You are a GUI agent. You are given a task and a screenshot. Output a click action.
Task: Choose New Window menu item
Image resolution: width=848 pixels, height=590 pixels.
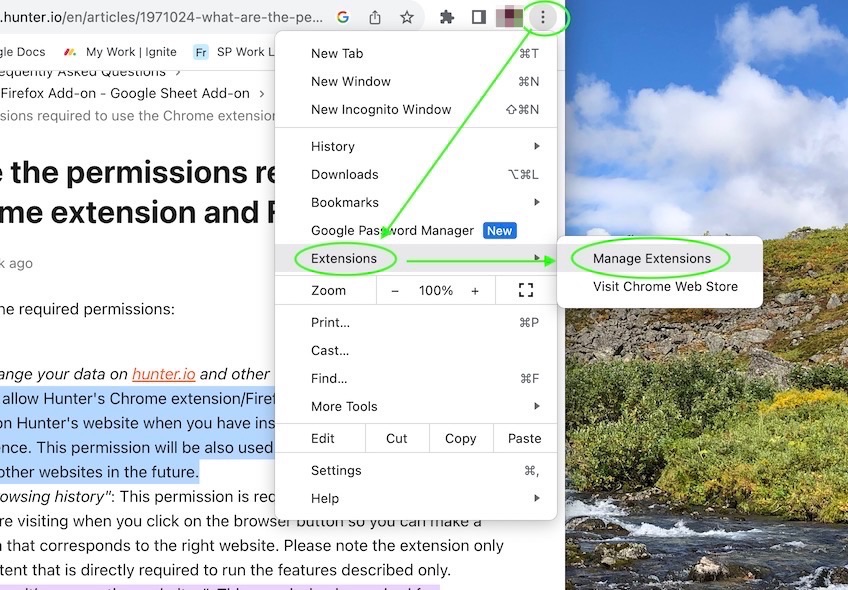tap(416, 81)
